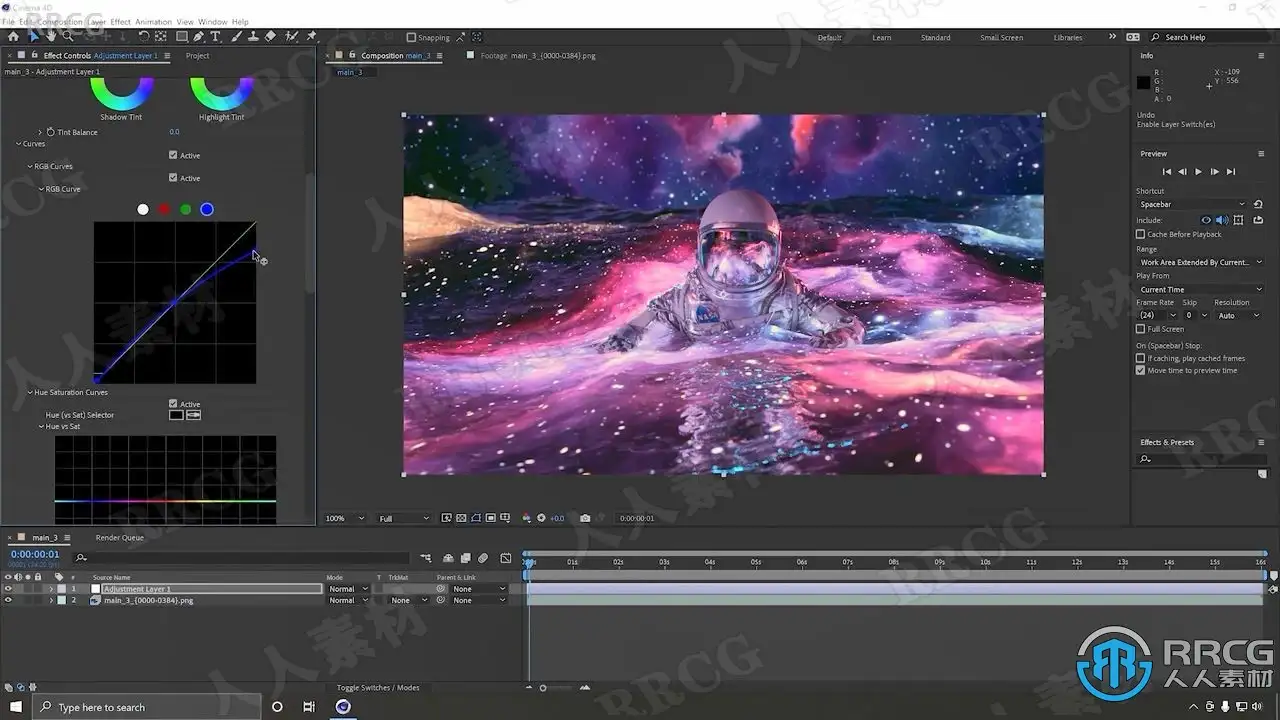The image size is (1280, 720).
Task: Click Toggle Switches / Modes
Action: [378, 688]
